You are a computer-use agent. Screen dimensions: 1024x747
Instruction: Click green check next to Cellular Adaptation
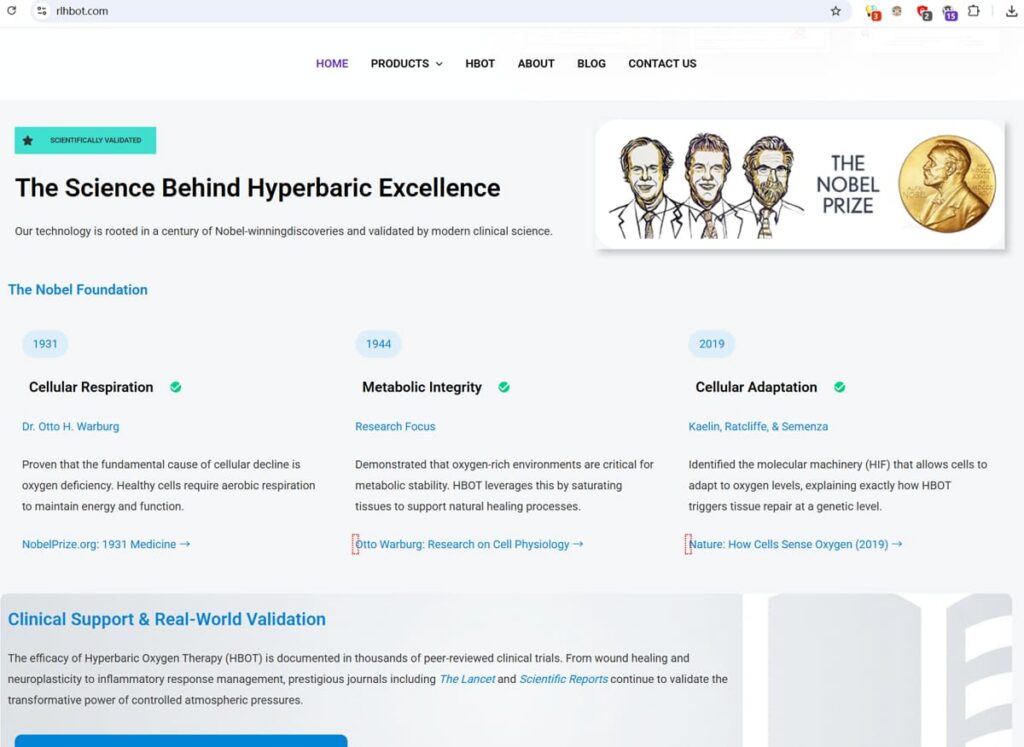(840, 387)
